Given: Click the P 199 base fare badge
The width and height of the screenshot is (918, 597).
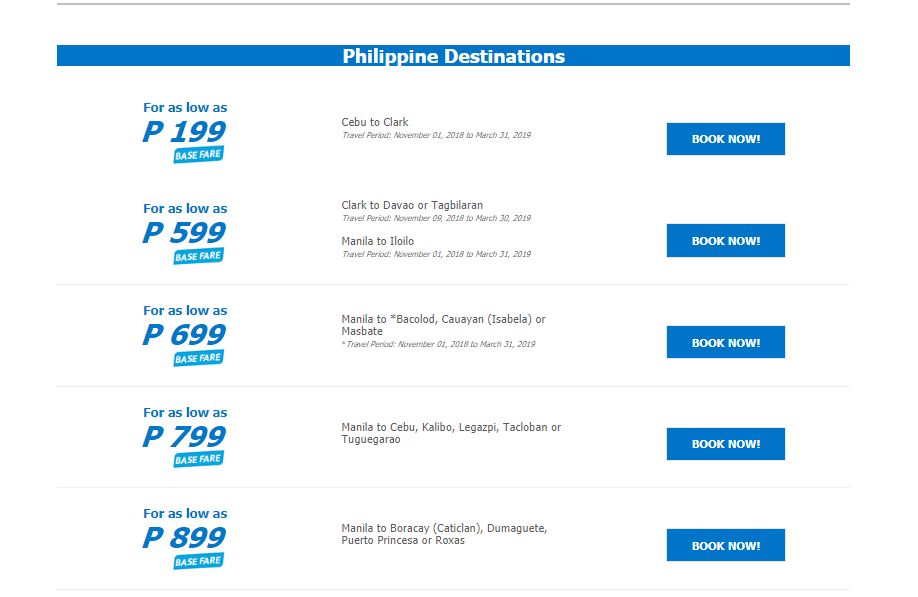Looking at the screenshot, I should coord(198,155).
